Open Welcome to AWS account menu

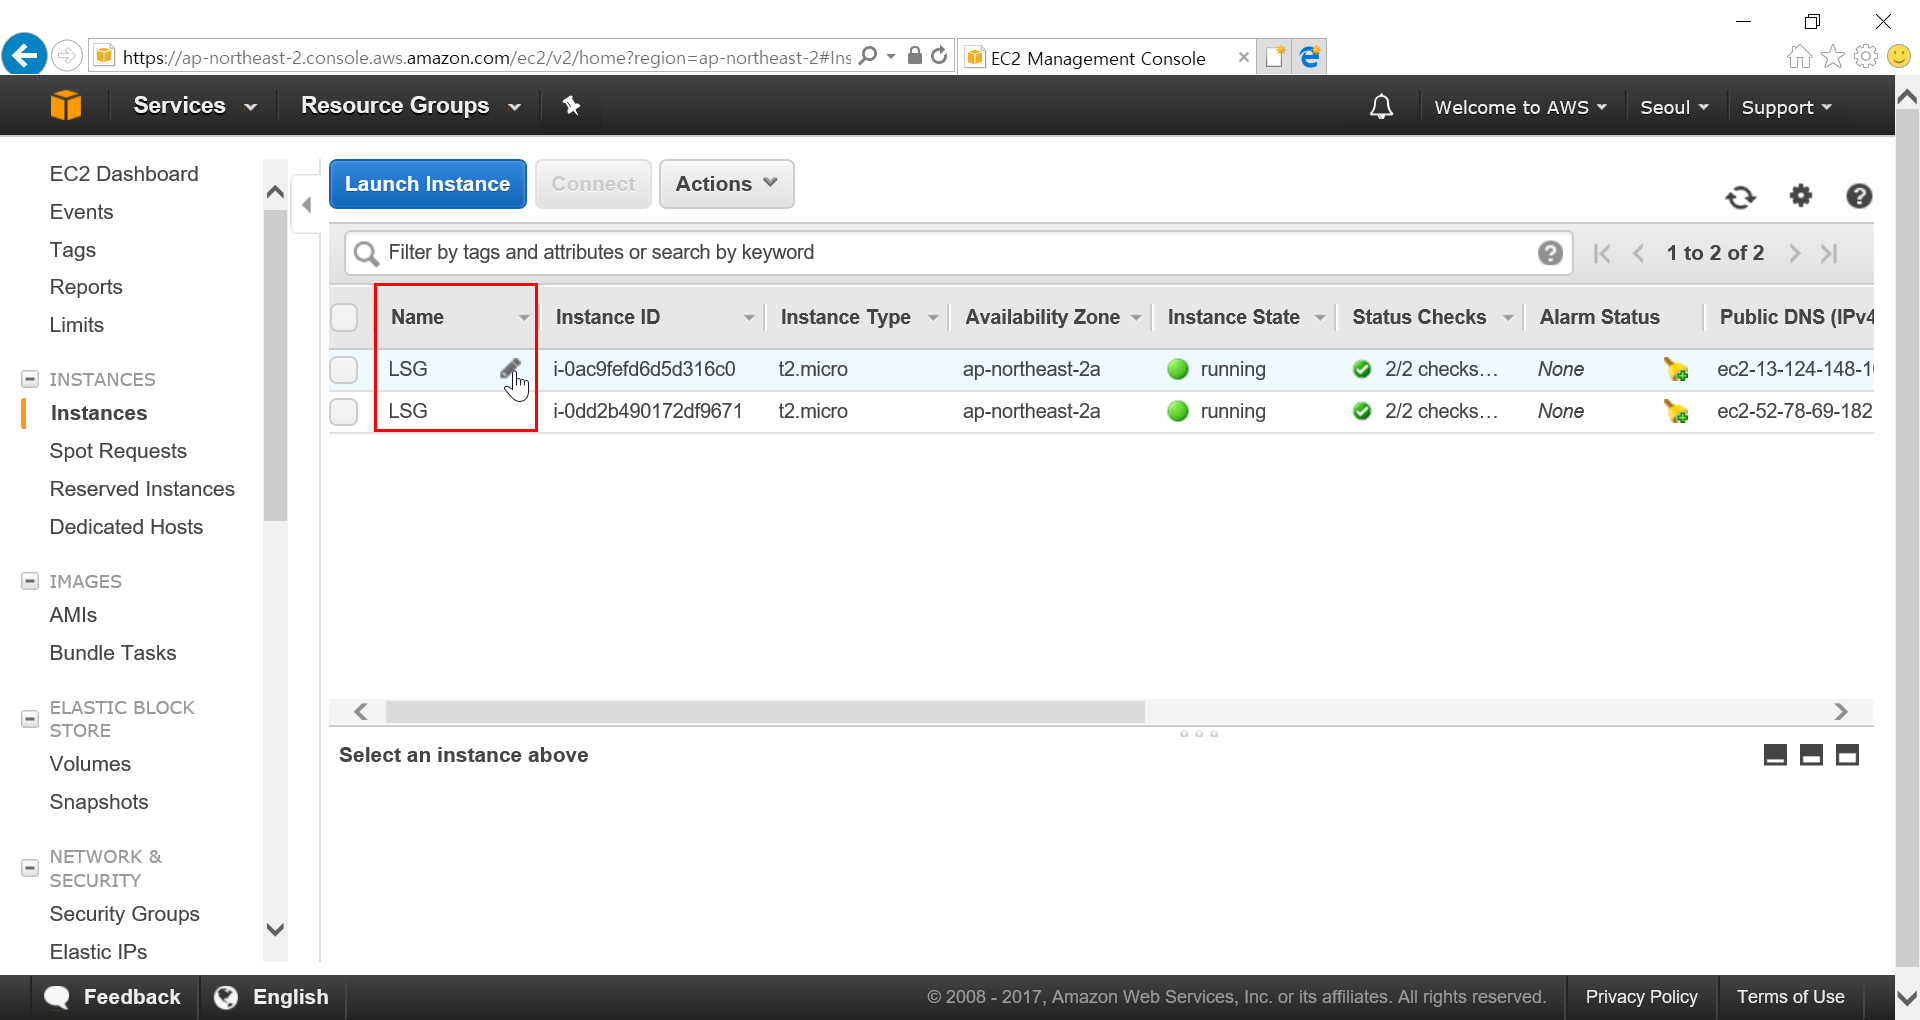pos(1520,107)
